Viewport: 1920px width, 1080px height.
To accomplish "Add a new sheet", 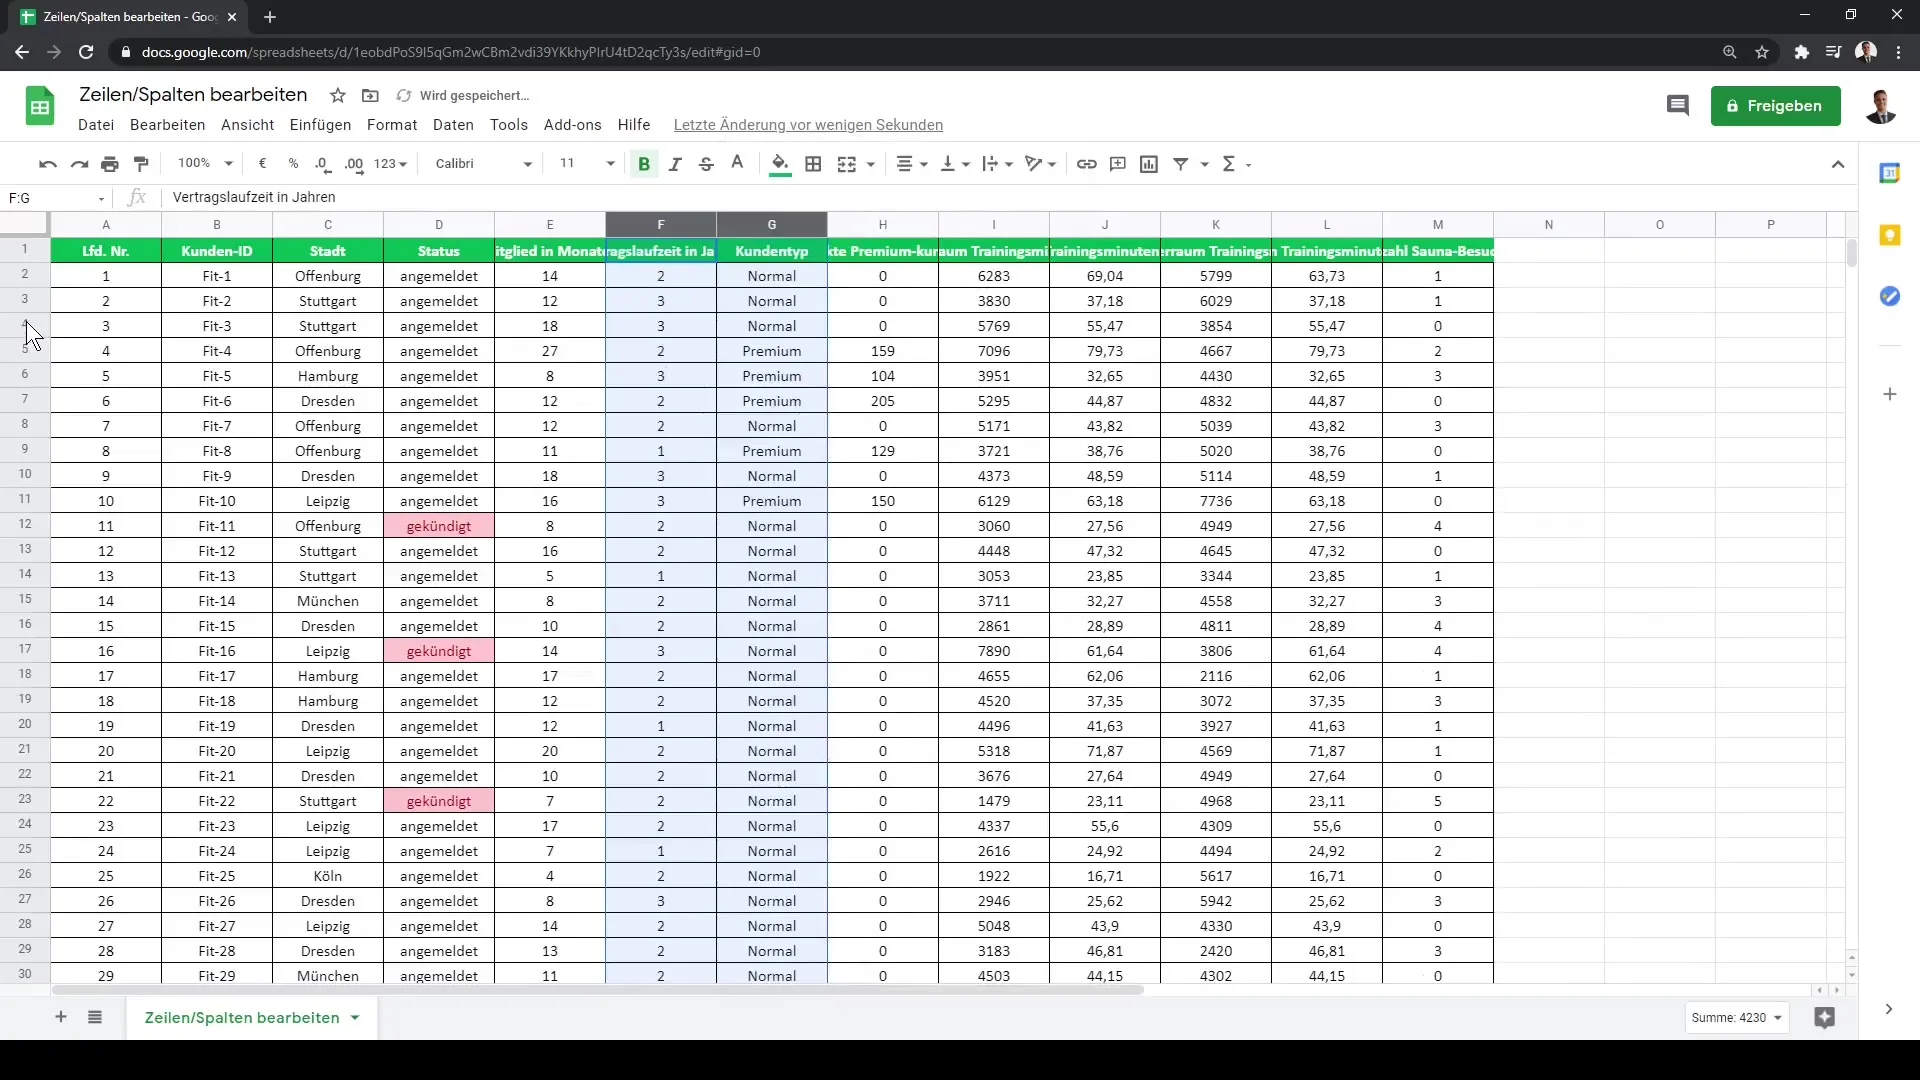I will coord(61,1017).
